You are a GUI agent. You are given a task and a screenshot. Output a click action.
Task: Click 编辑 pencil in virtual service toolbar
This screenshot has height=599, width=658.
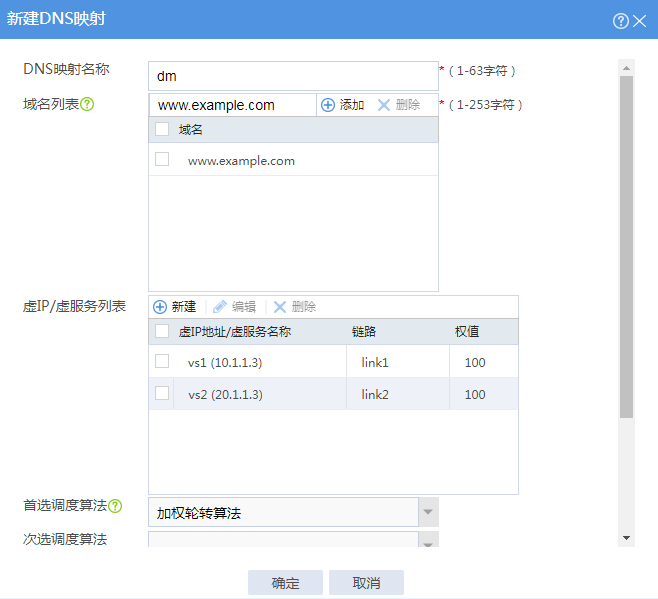pyautogui.click(x=235, y=307)
